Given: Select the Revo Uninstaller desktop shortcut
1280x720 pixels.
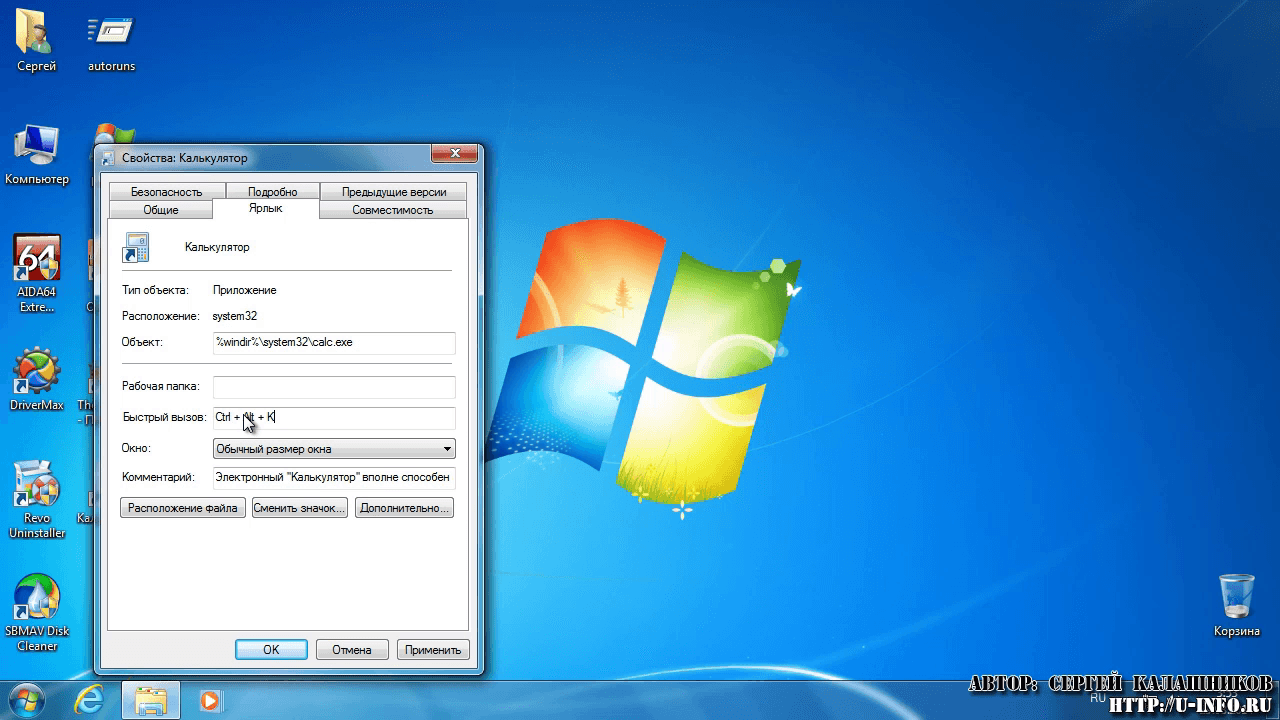Looking at the screenshot, I should pyautogui.click(x=37, y=500).
